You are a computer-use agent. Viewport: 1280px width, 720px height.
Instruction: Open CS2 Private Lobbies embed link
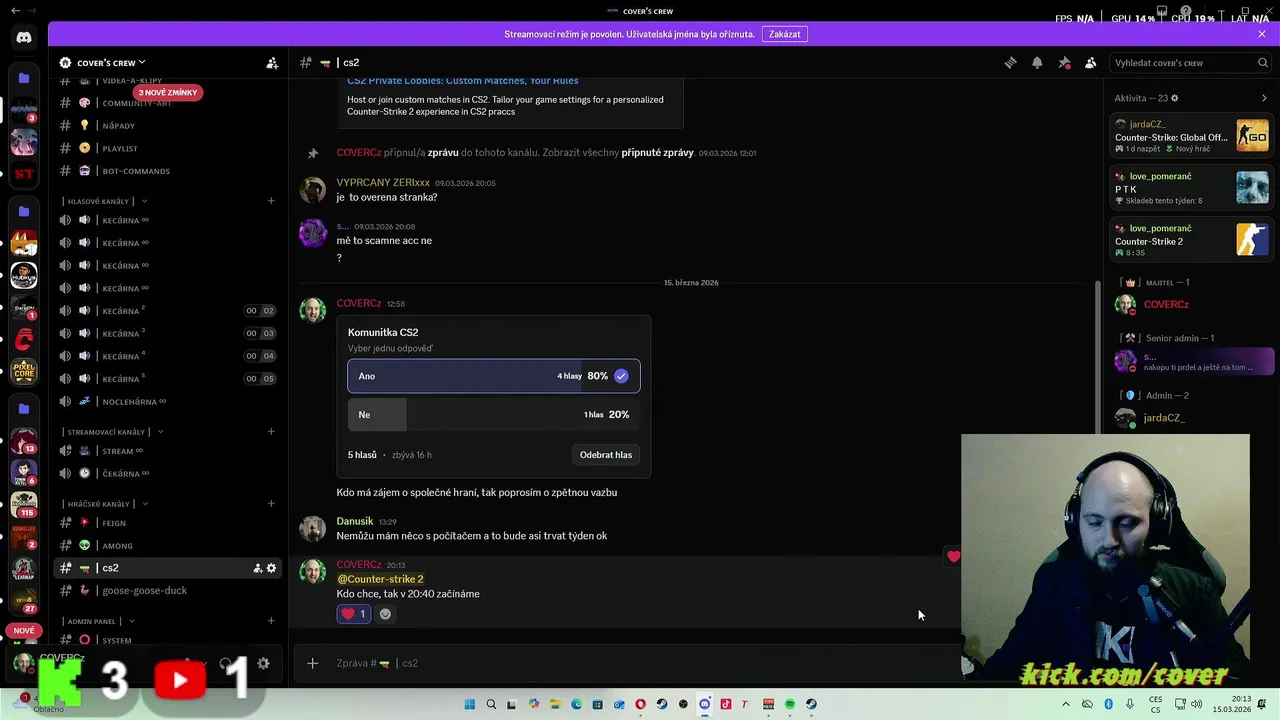coord(463,81)
